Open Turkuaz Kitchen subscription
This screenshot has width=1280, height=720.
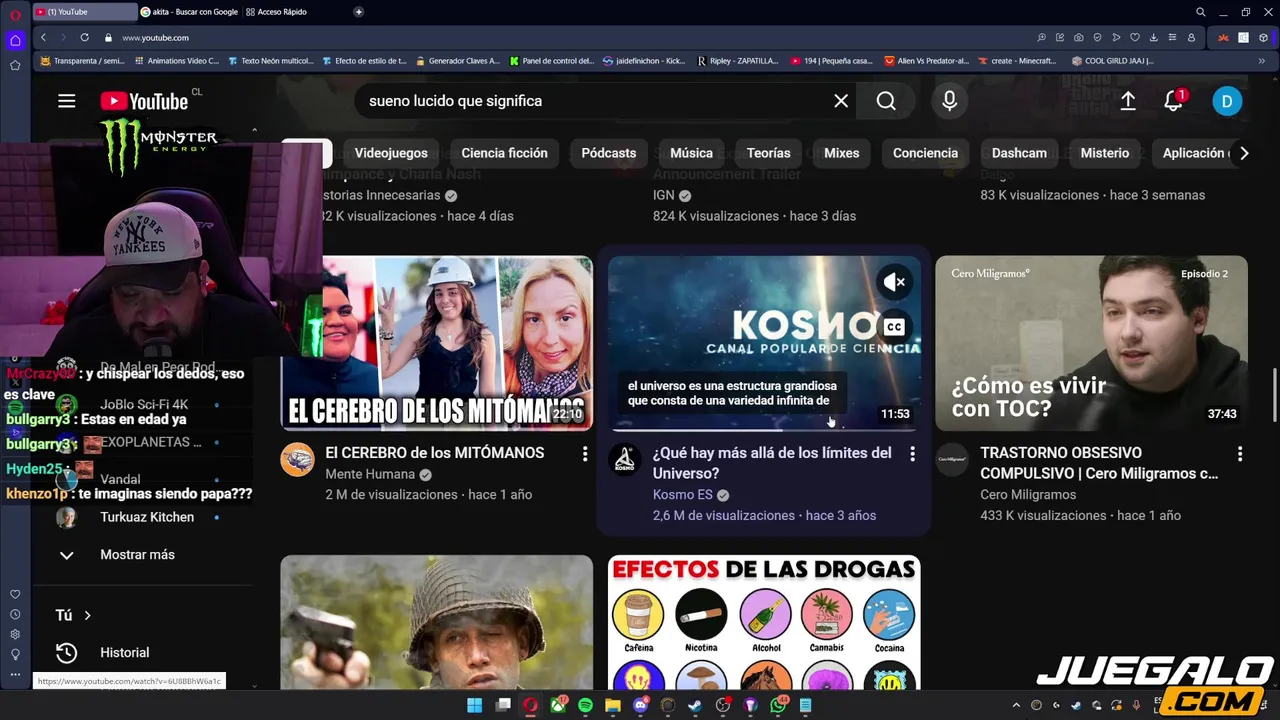coord(147,517)
